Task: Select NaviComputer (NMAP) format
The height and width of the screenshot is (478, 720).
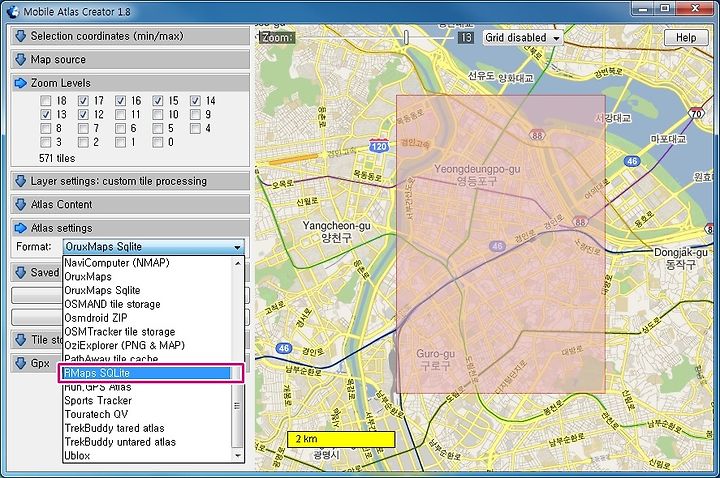Action: [147, 263]
